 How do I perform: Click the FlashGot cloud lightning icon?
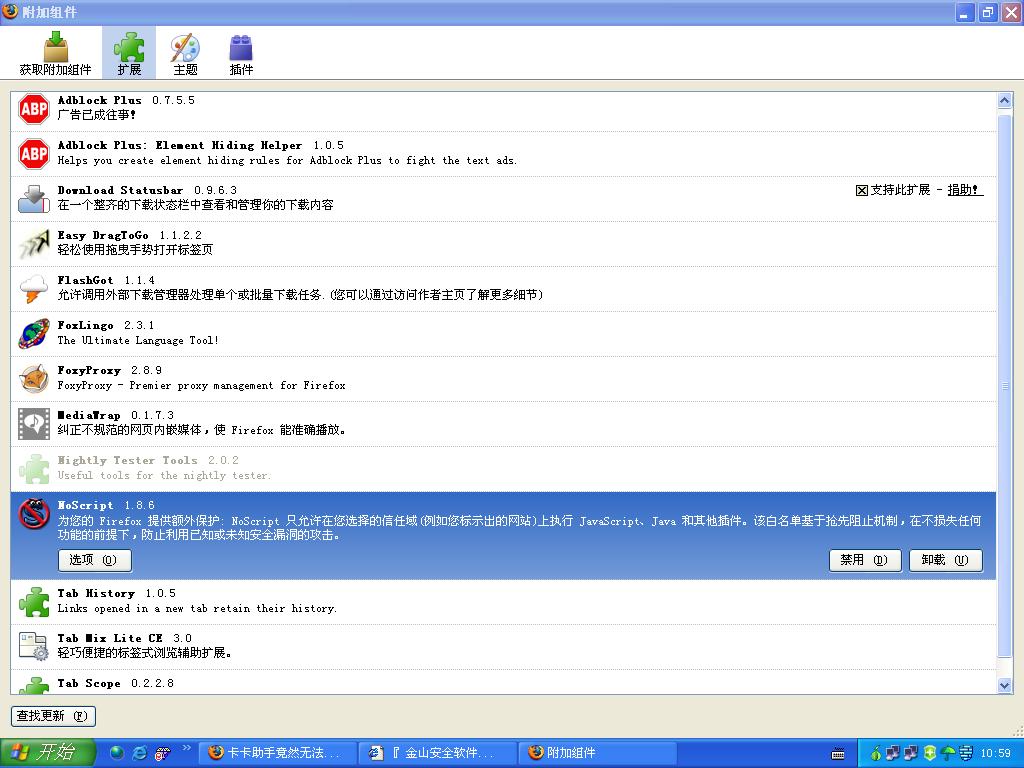[33, 289]
